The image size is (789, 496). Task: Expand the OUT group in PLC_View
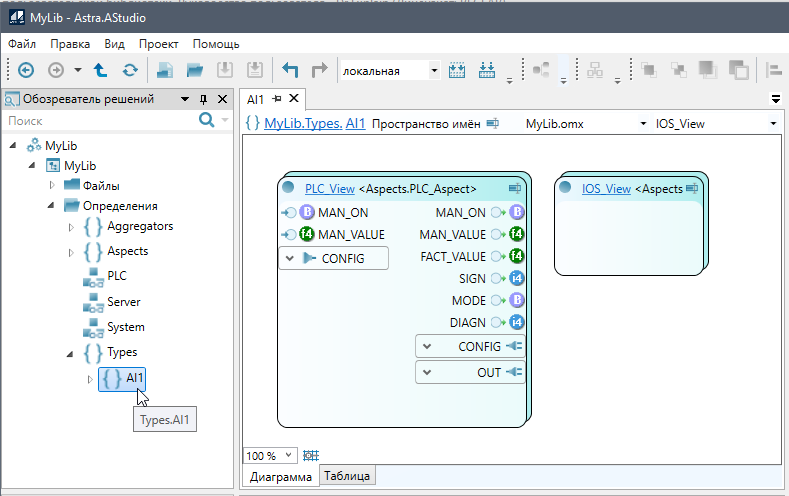pos(427,372)
